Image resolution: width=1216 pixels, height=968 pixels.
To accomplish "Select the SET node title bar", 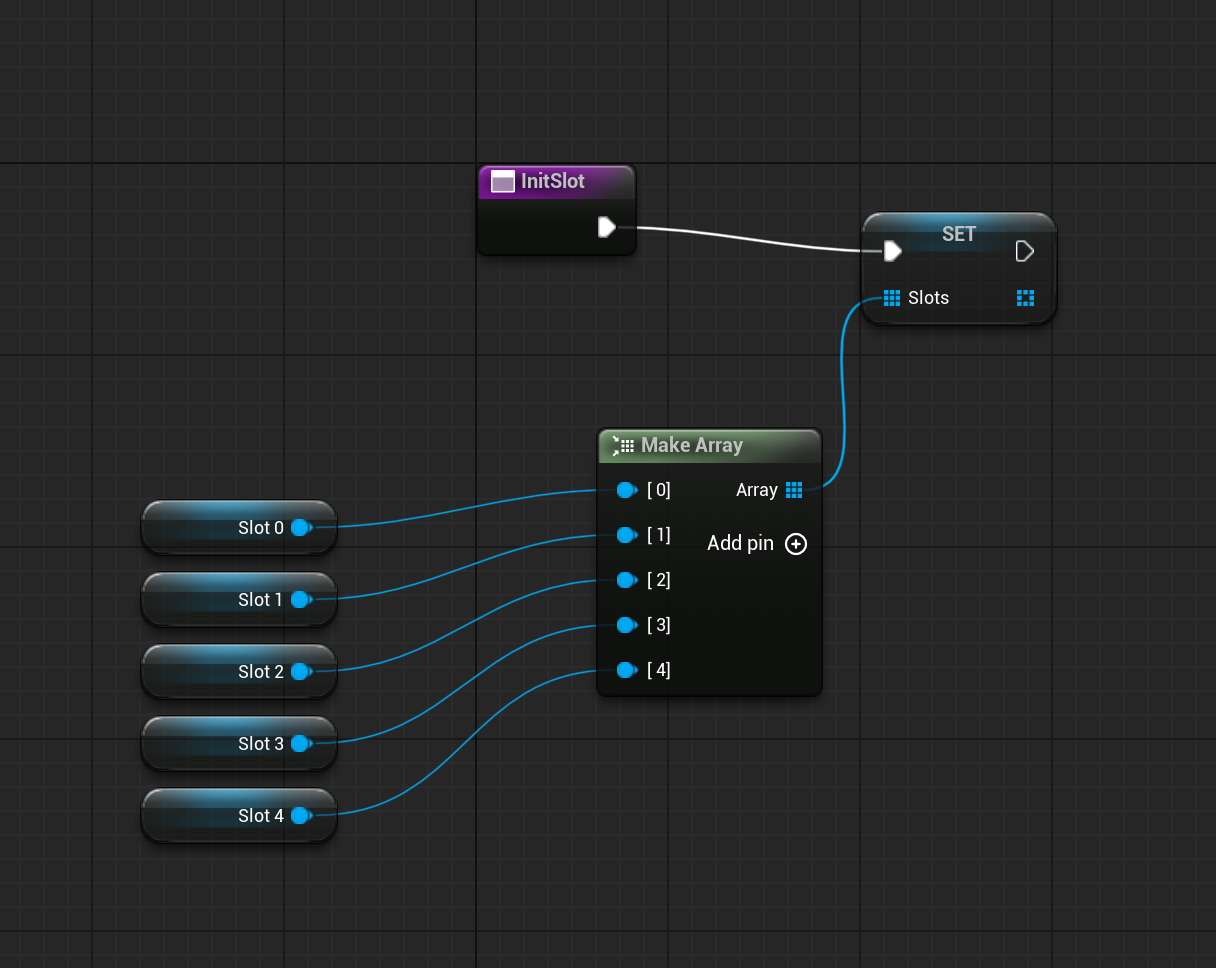I will coord(958,233).
